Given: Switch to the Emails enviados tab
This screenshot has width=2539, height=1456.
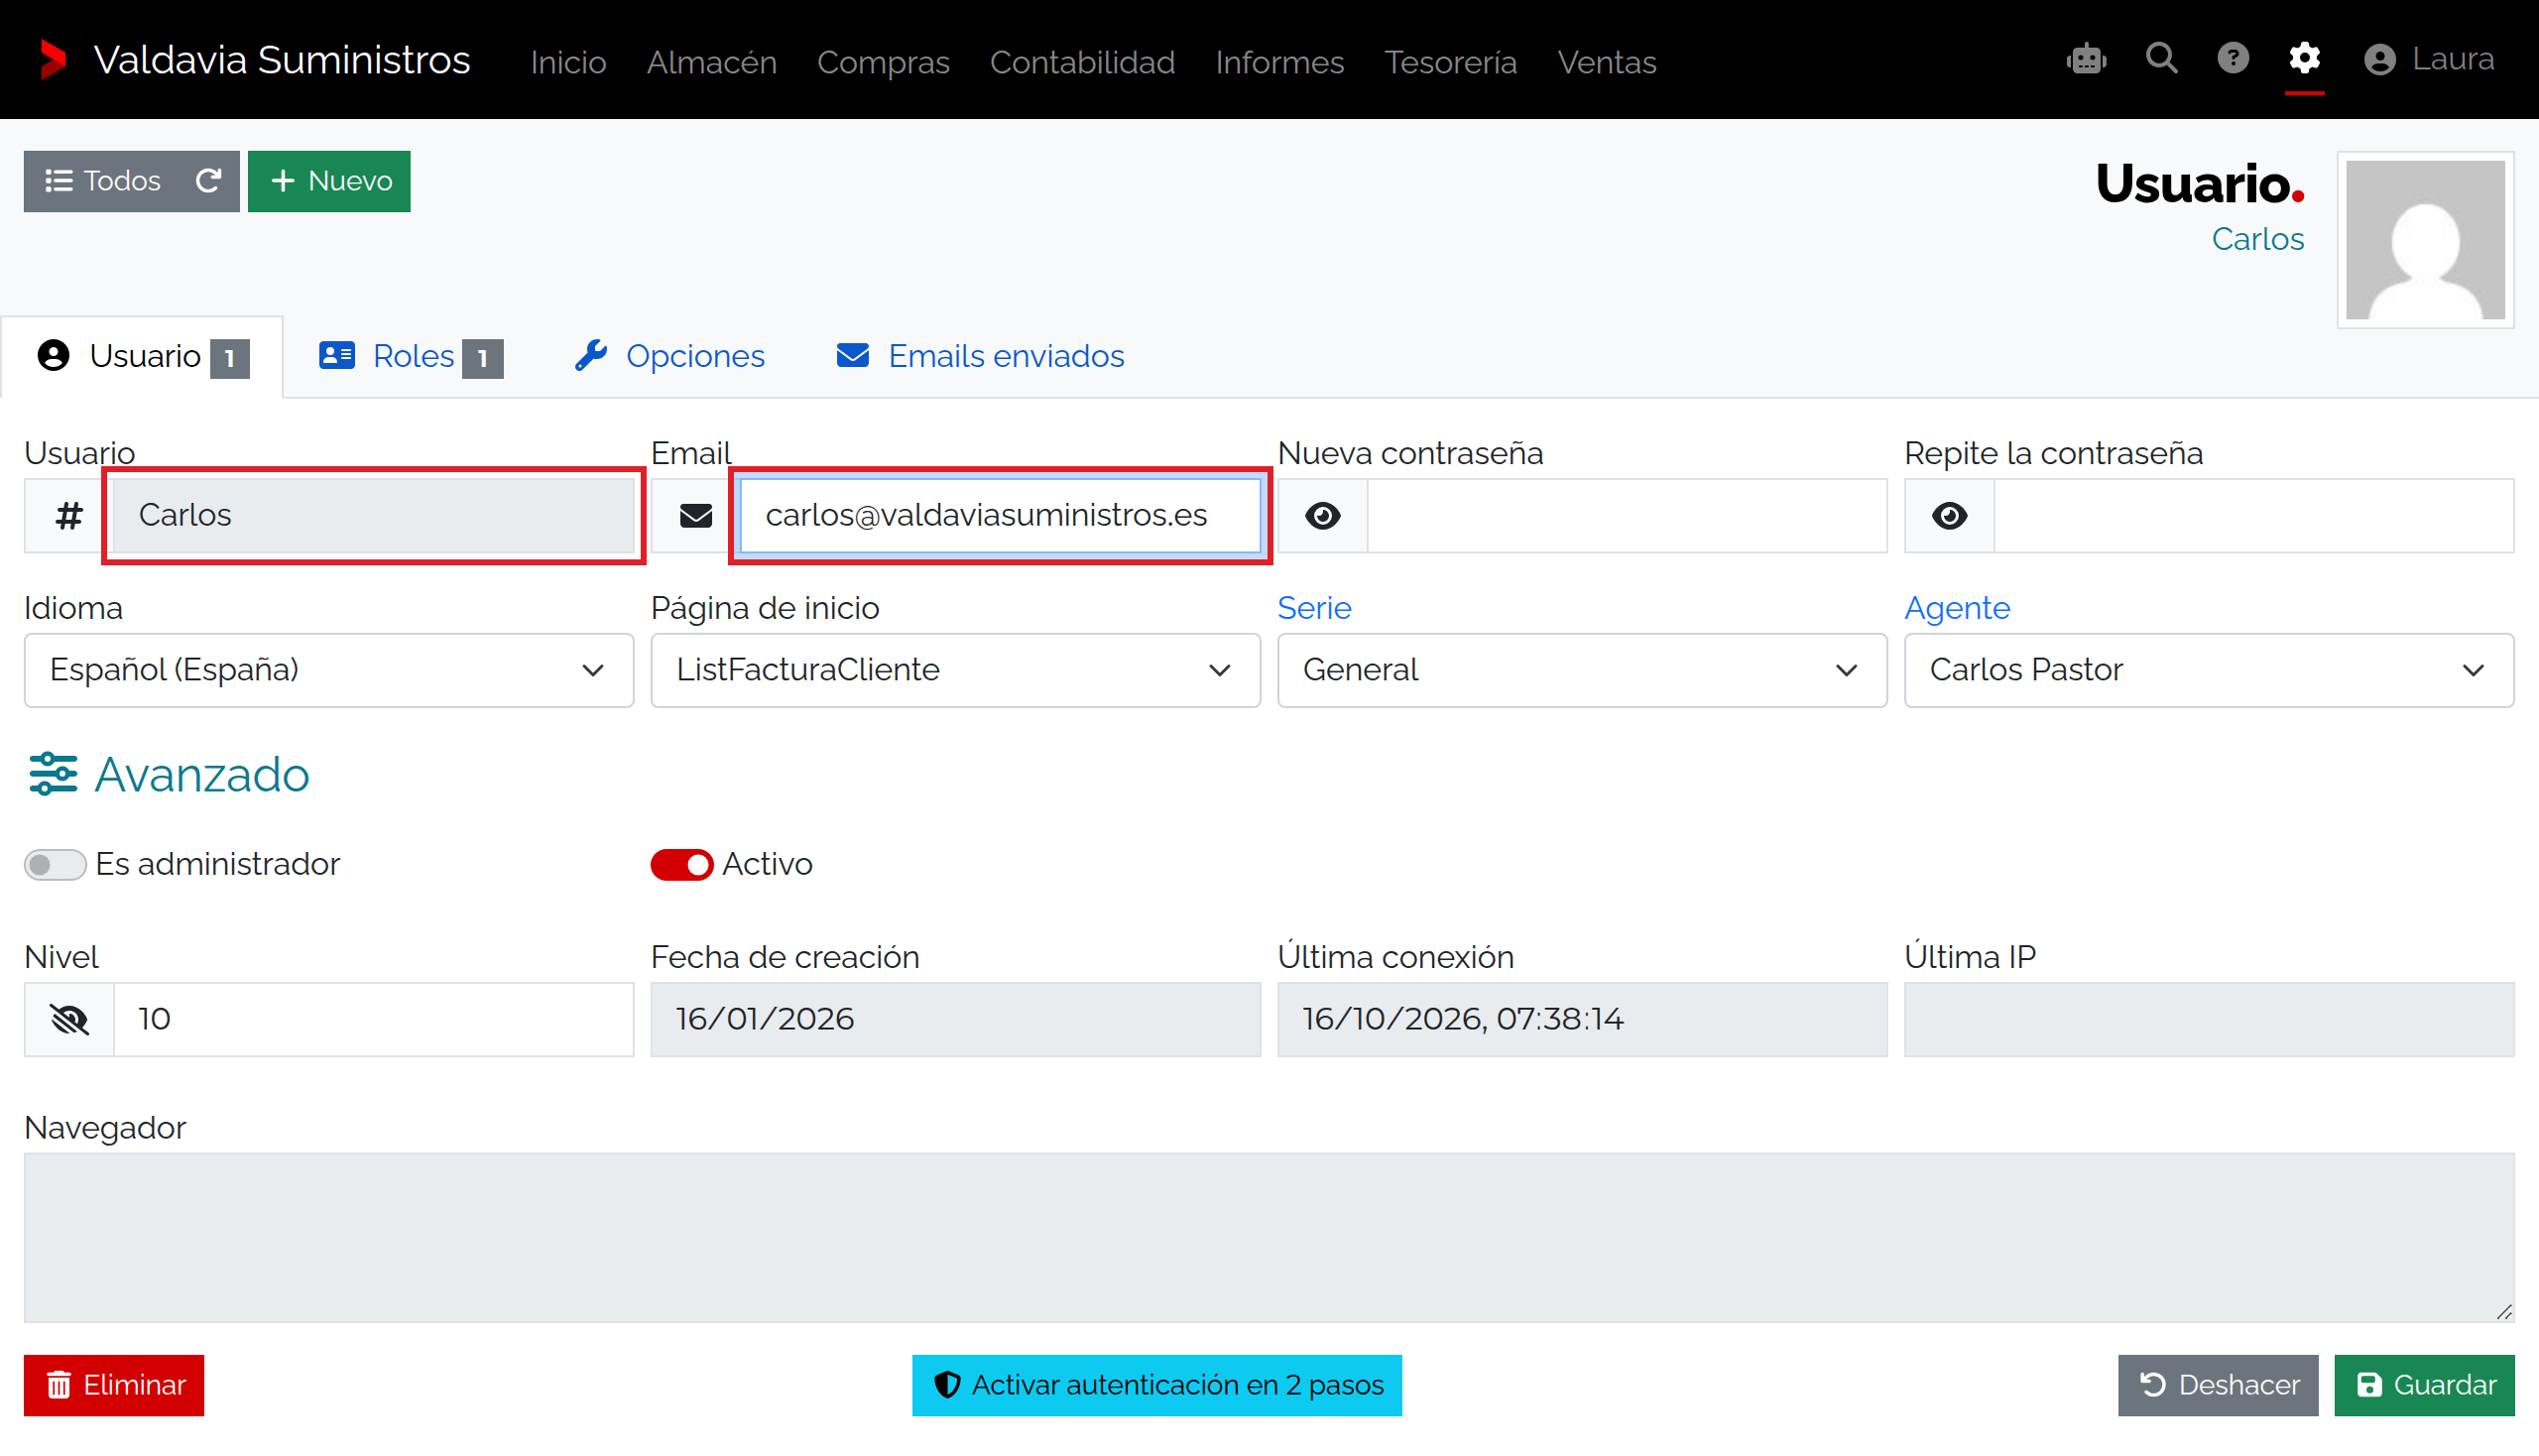Looking at the screenshot, I should click(980, 357).
